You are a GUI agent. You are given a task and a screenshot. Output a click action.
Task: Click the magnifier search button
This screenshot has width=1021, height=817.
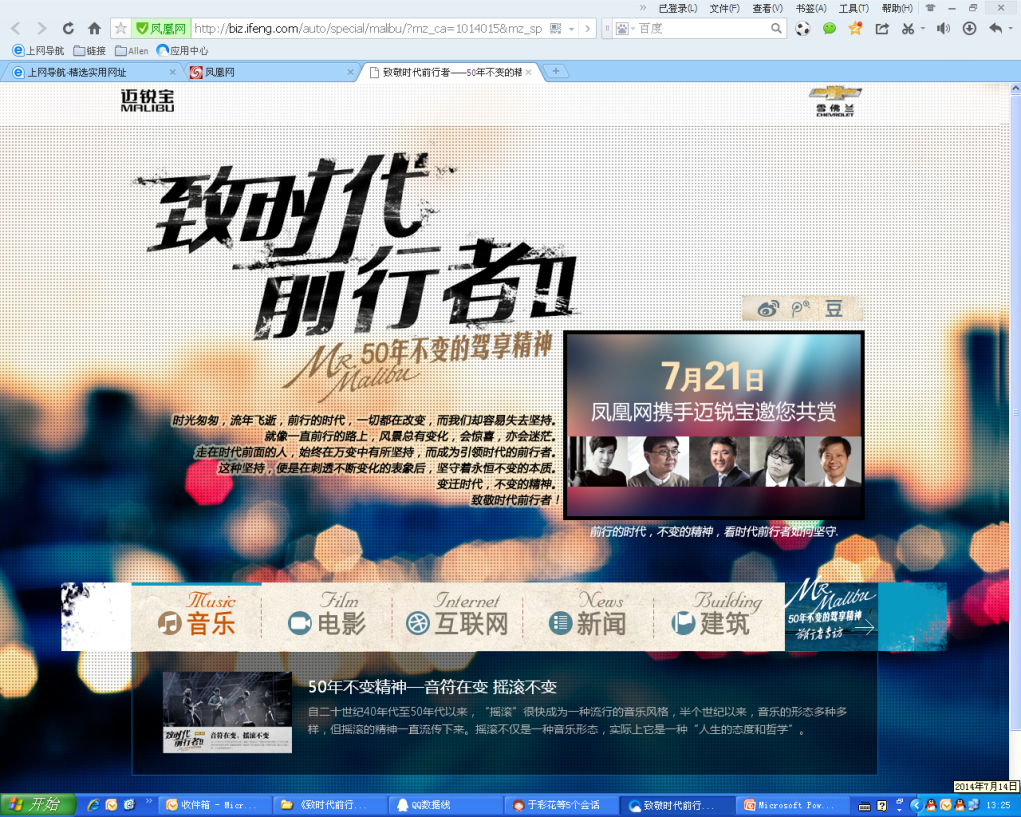(776, 29)
